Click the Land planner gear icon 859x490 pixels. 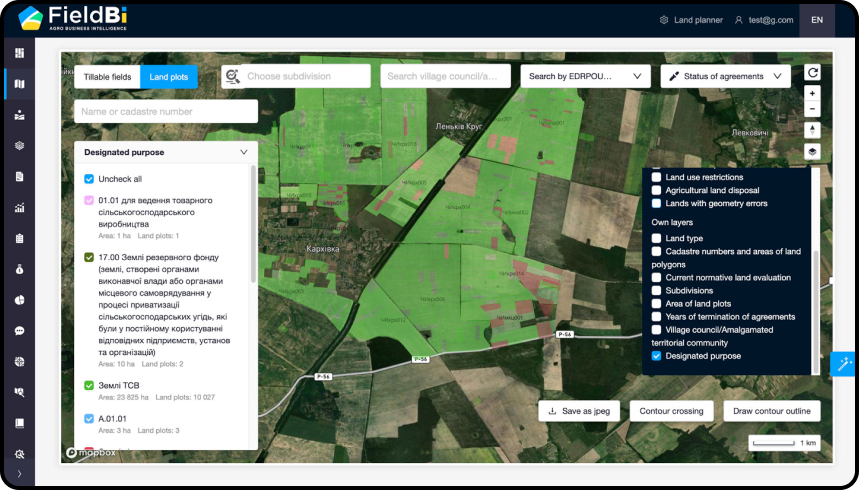pyautogui.click(x=664, y=20)
